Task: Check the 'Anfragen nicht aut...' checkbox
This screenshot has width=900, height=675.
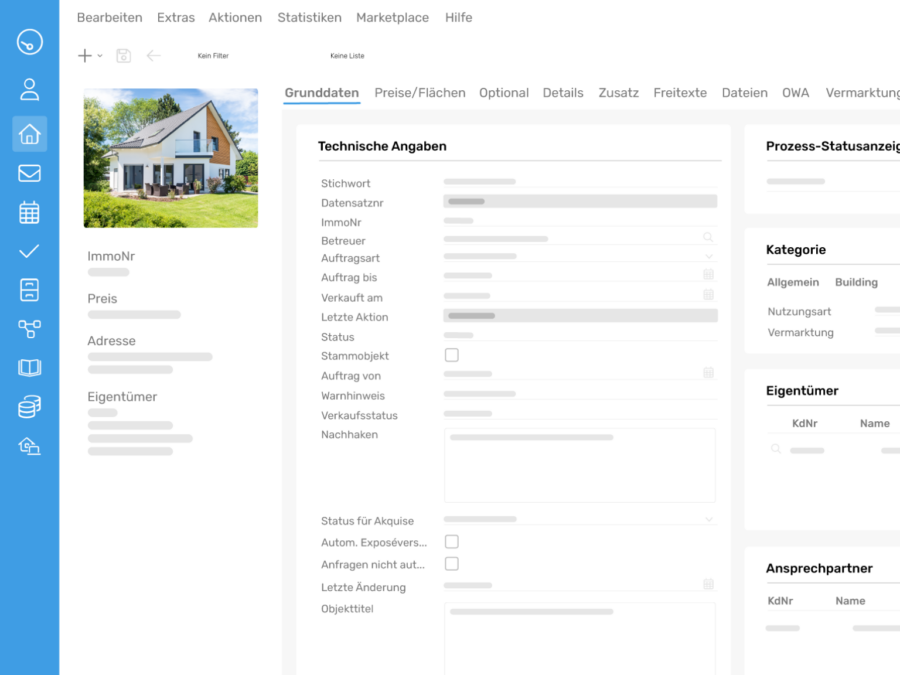Action: pyautogui.click(x=451, y=563)
